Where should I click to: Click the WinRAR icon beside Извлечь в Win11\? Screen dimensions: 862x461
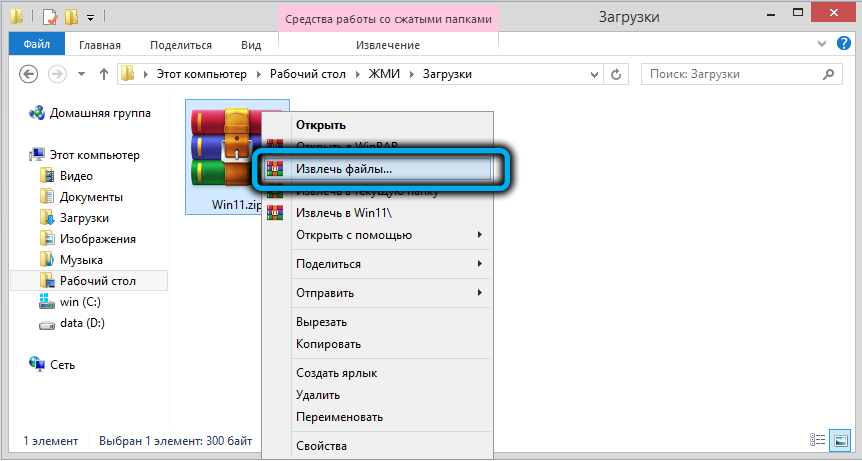276,212
